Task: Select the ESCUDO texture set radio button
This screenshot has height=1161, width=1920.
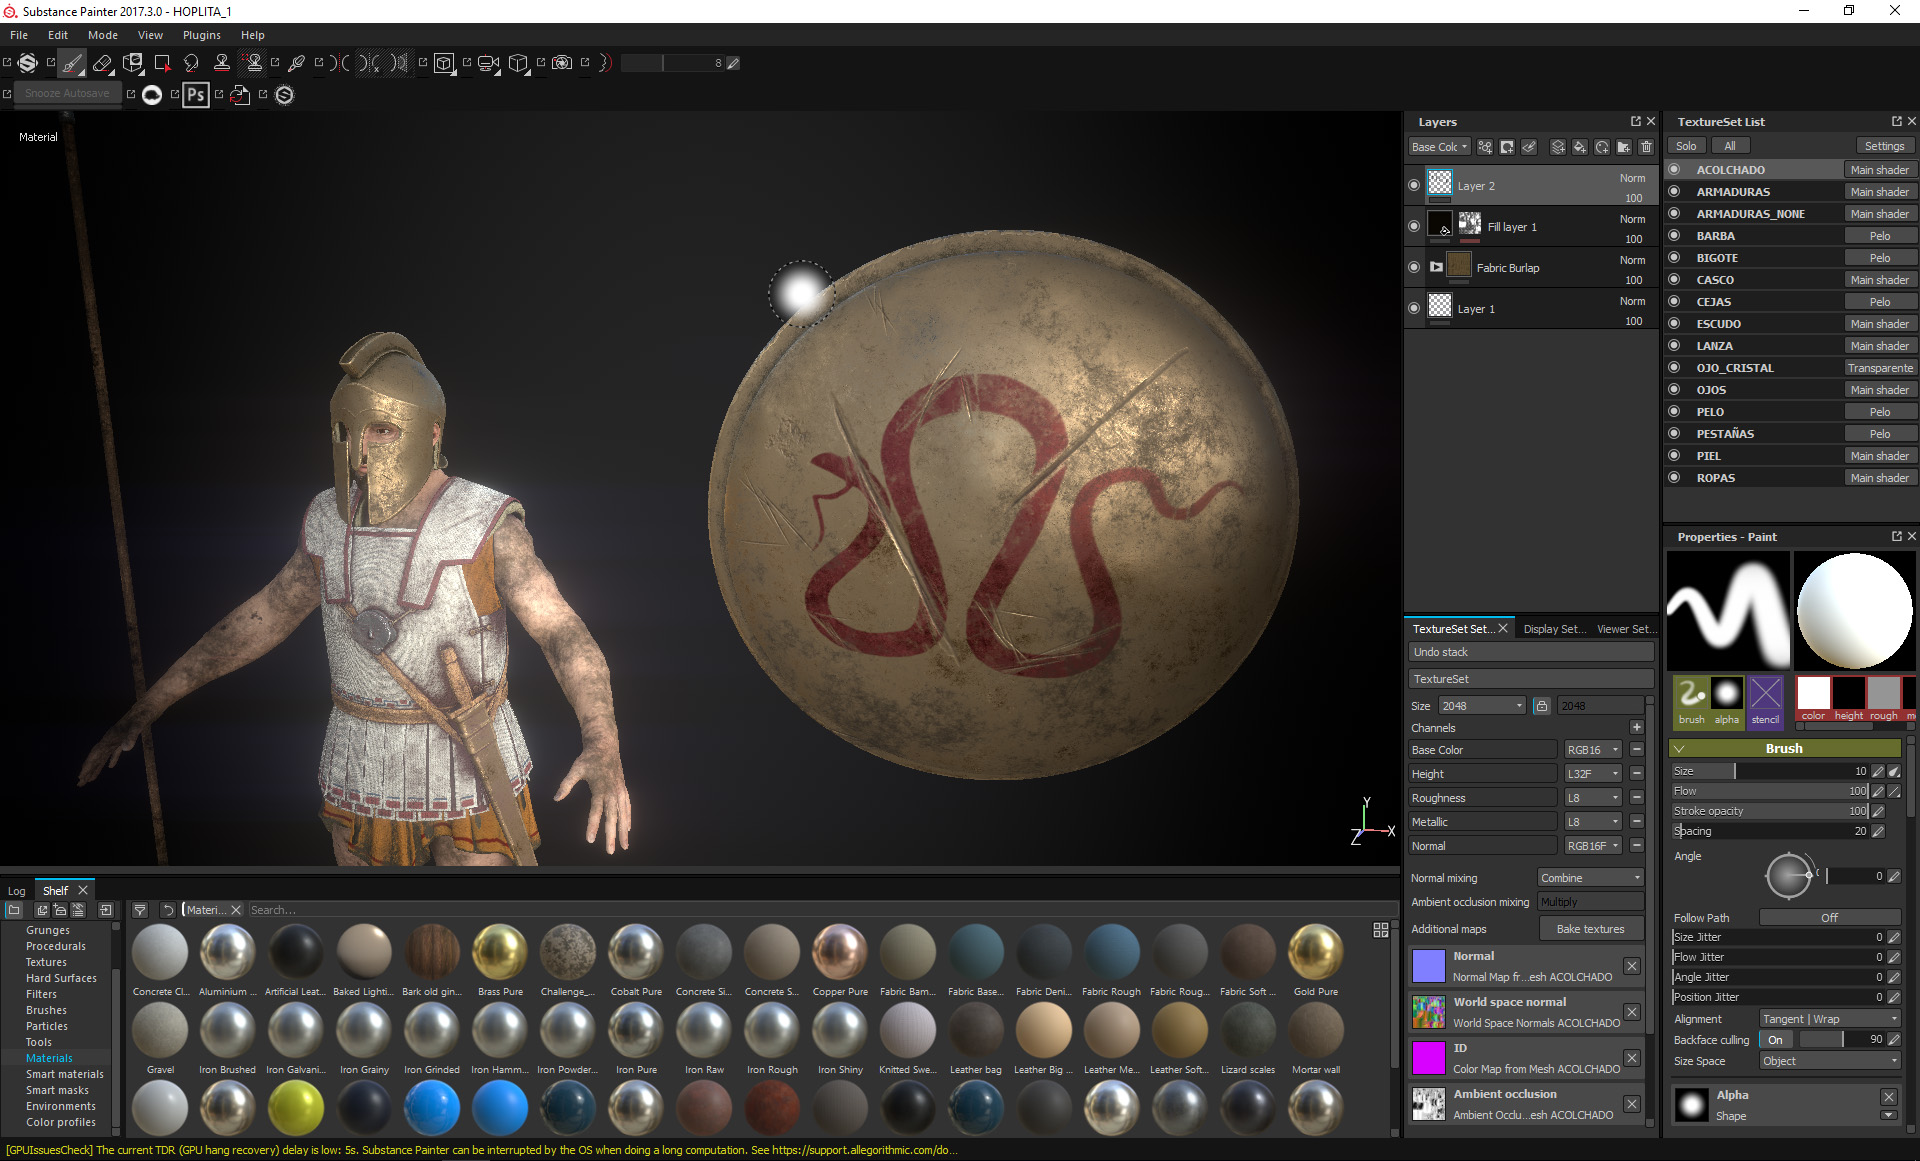Action: 1674,324
